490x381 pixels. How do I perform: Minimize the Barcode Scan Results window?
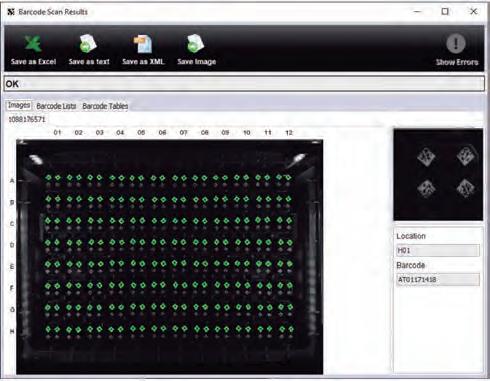[x=417, y=12]
